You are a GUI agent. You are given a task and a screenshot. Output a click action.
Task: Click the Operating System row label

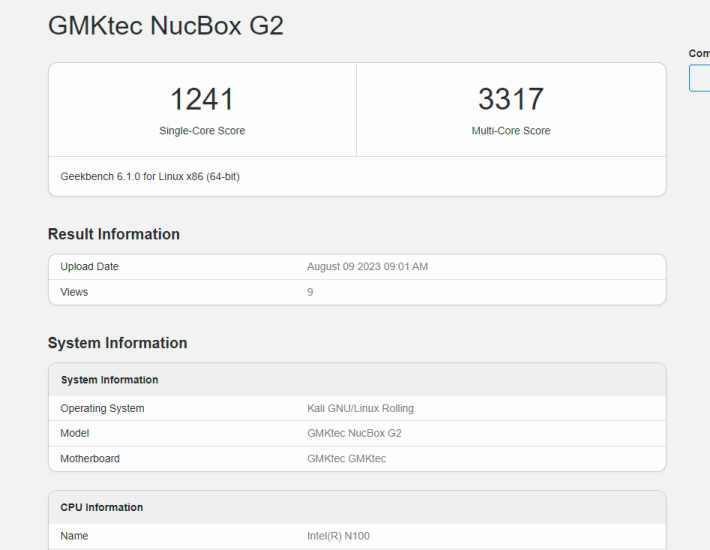coord(102,408)
